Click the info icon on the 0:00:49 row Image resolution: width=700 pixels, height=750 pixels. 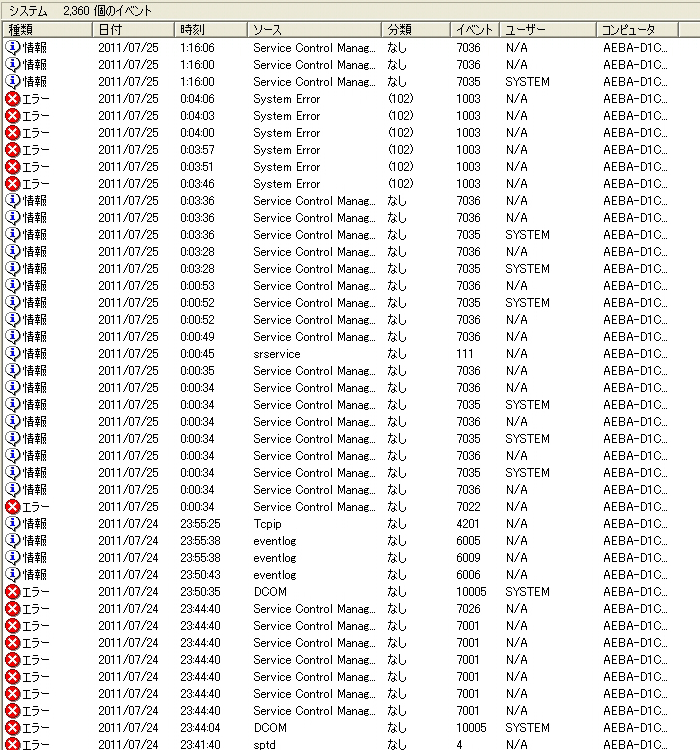(13, 336)
